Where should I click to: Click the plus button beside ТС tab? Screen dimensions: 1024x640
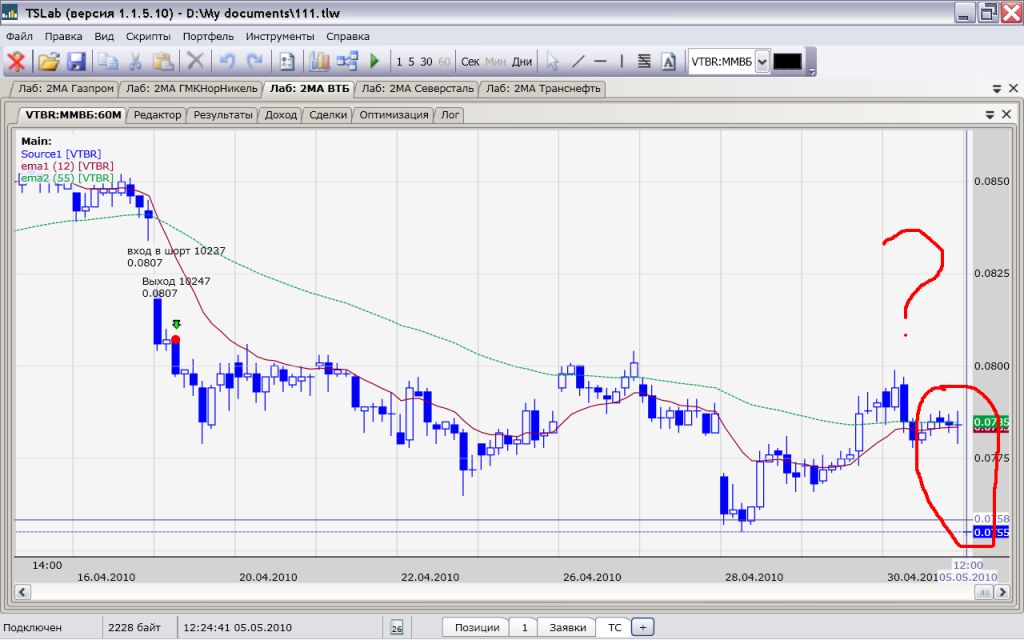point(643,627)
